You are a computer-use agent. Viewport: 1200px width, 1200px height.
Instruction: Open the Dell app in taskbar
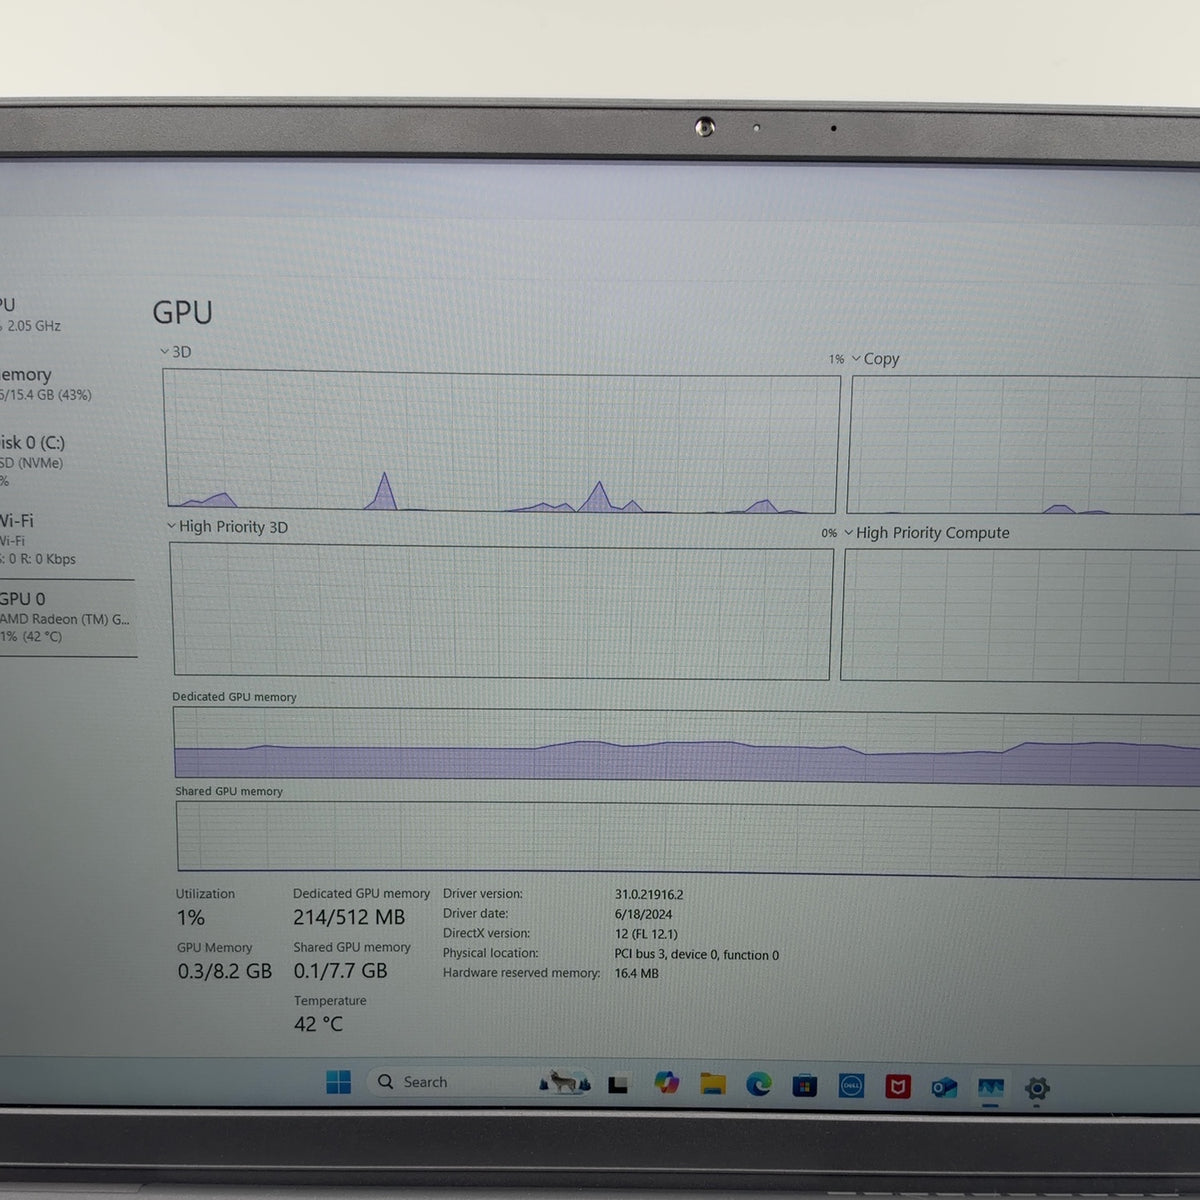851,1086
